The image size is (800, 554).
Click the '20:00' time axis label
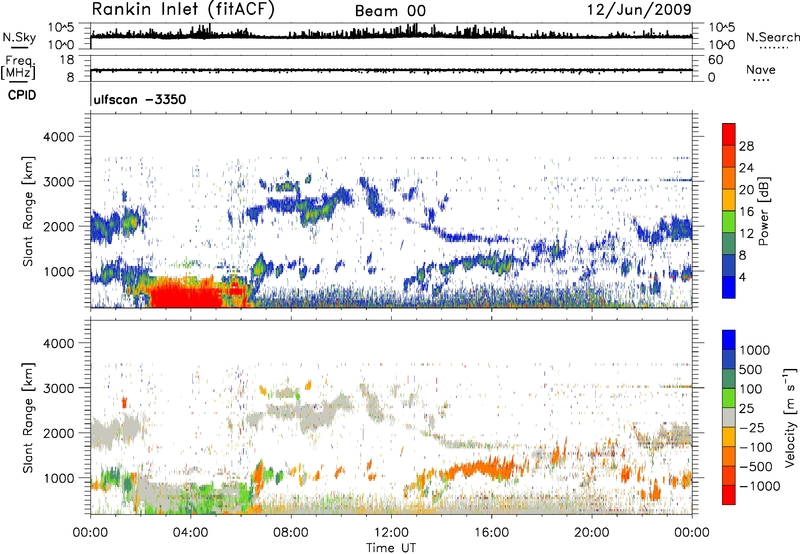point(591,533)
